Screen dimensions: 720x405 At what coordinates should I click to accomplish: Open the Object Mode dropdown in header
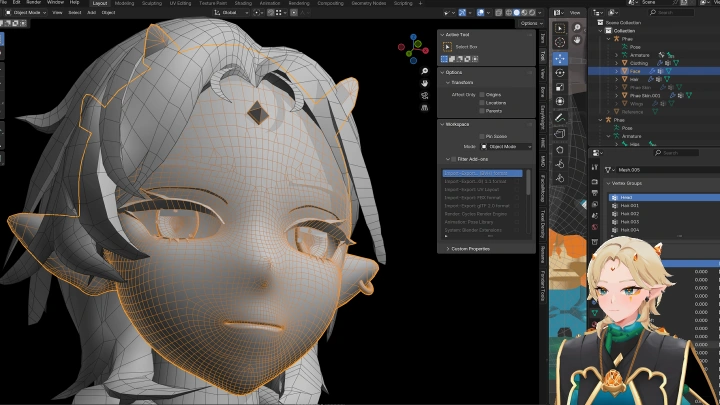click(x=26, y=13)
